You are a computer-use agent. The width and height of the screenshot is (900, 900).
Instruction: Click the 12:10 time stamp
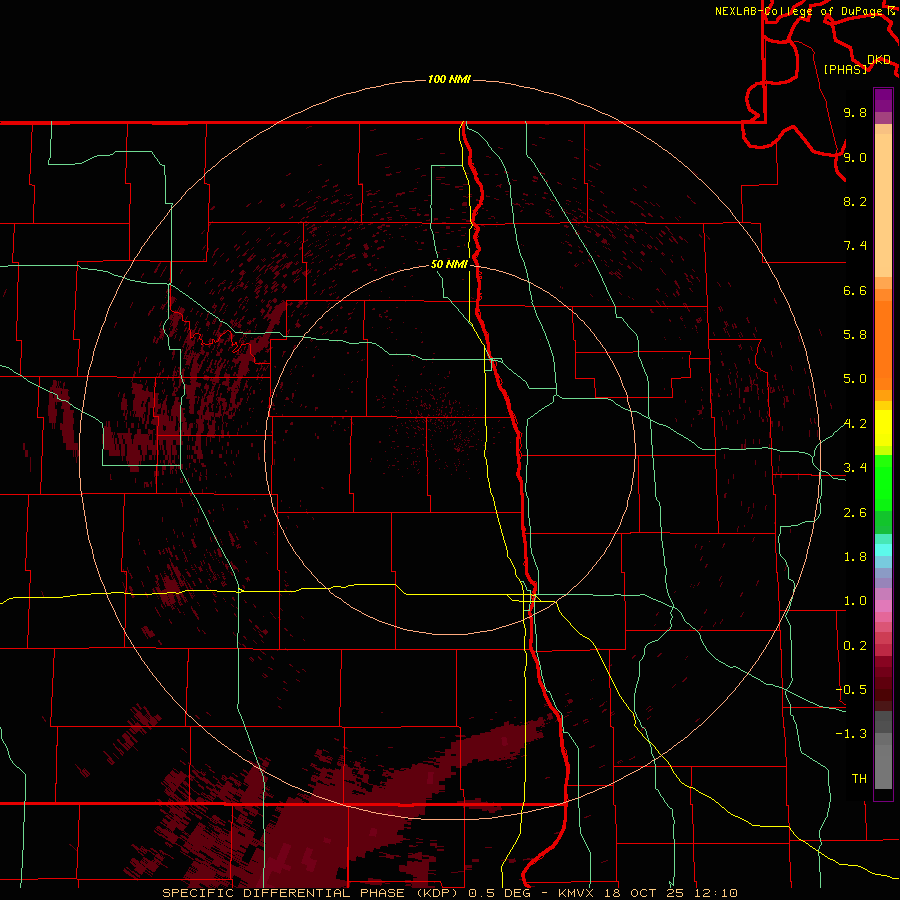pos(715,893)
